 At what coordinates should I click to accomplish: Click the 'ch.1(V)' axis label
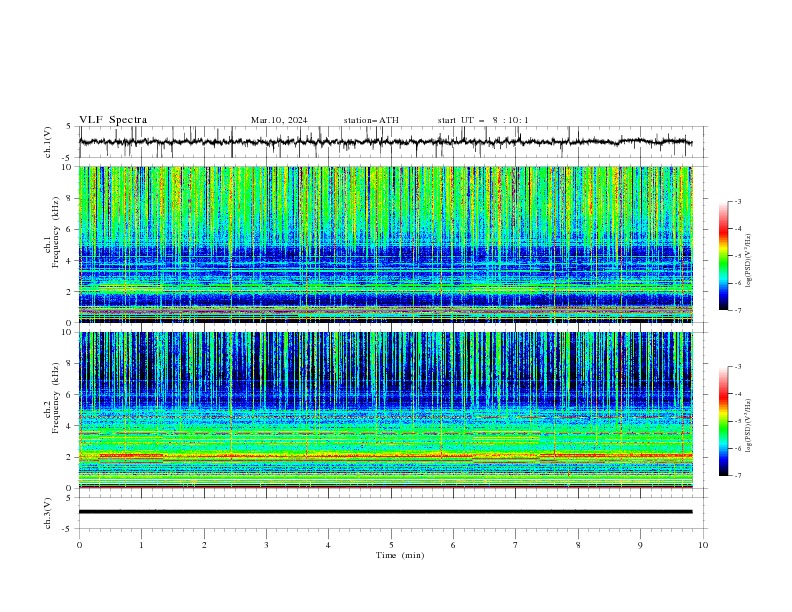(48, 142)
